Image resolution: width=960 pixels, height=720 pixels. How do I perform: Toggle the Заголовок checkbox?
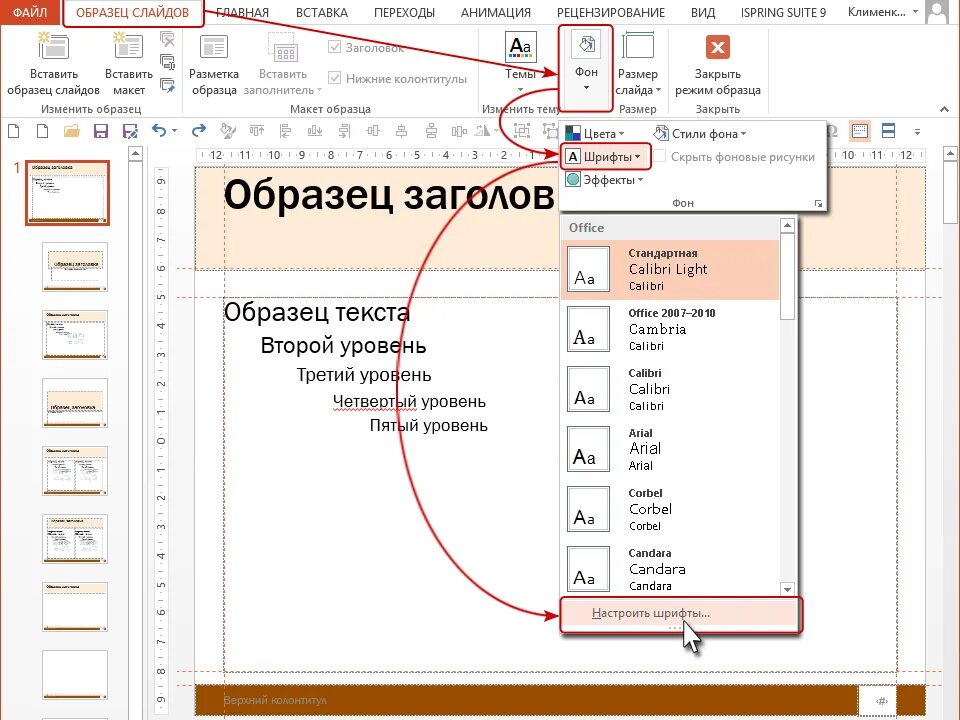(x=334, y=47)
